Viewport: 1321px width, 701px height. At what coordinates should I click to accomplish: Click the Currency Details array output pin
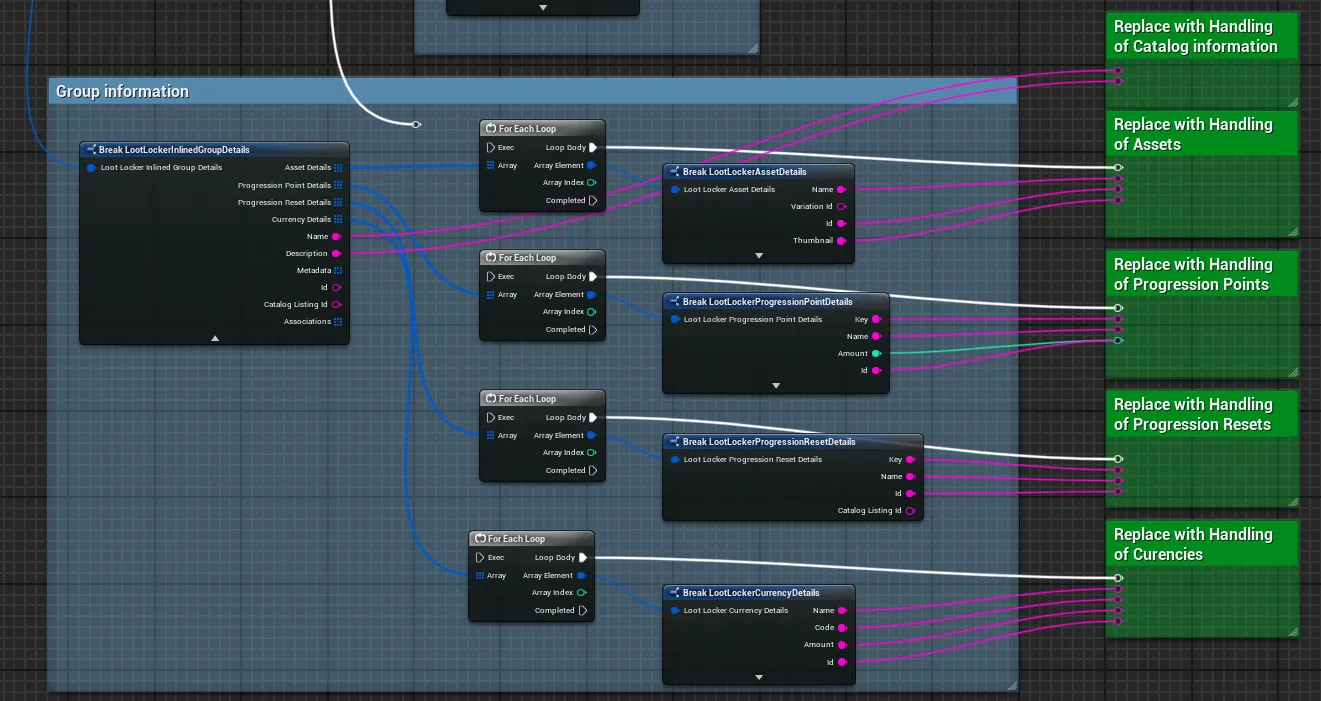[x=338, y=219]
